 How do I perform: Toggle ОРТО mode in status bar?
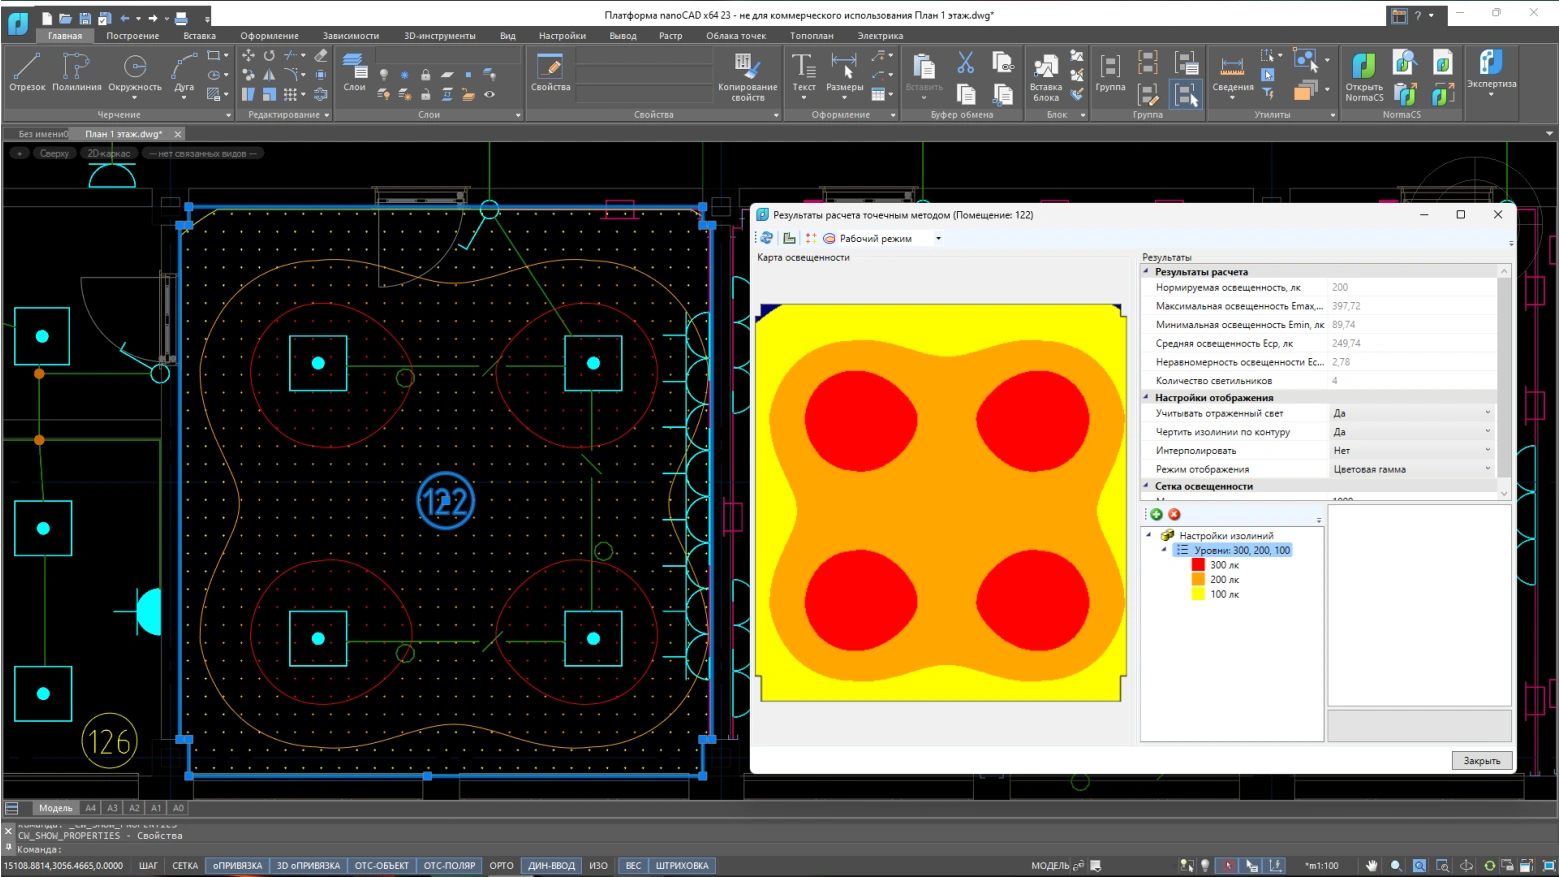[501, 866]
